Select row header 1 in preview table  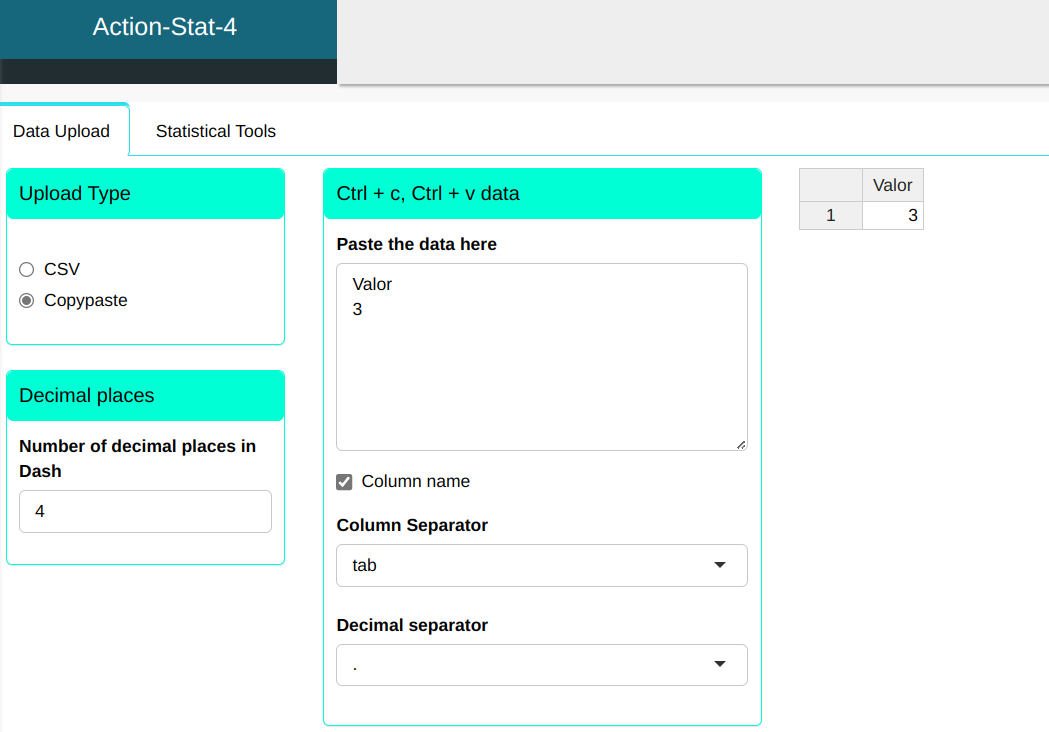pyautogui.click(x=830, y=215)
